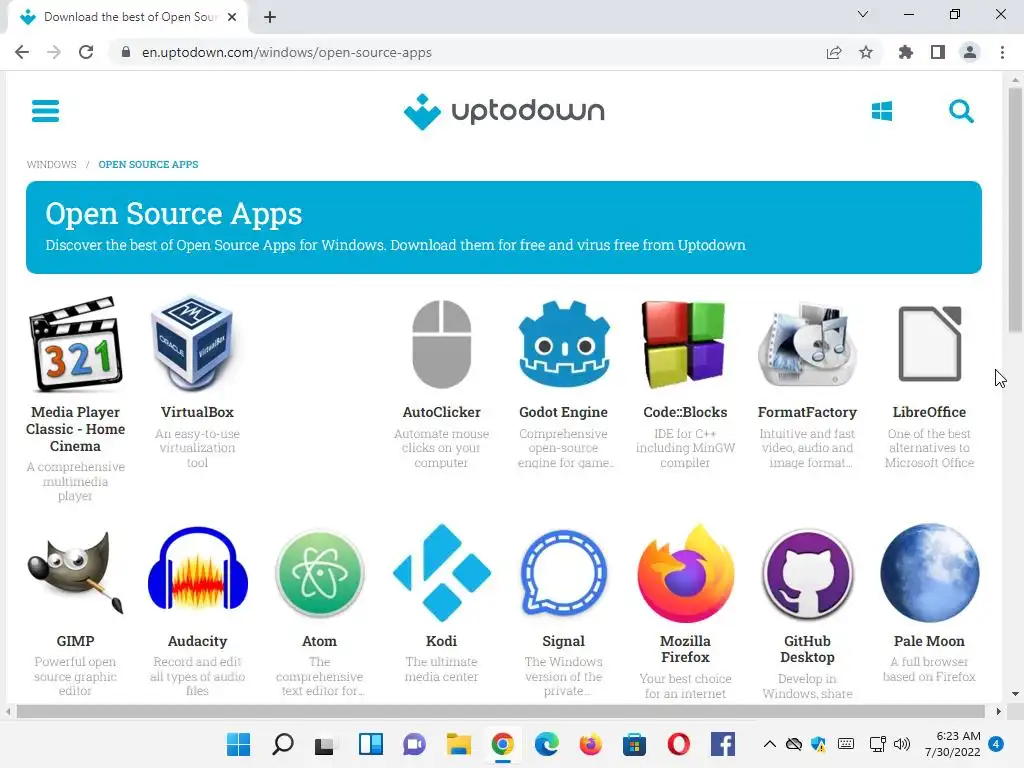View site security lock info

pyautogui.click(x=125, y=52)
